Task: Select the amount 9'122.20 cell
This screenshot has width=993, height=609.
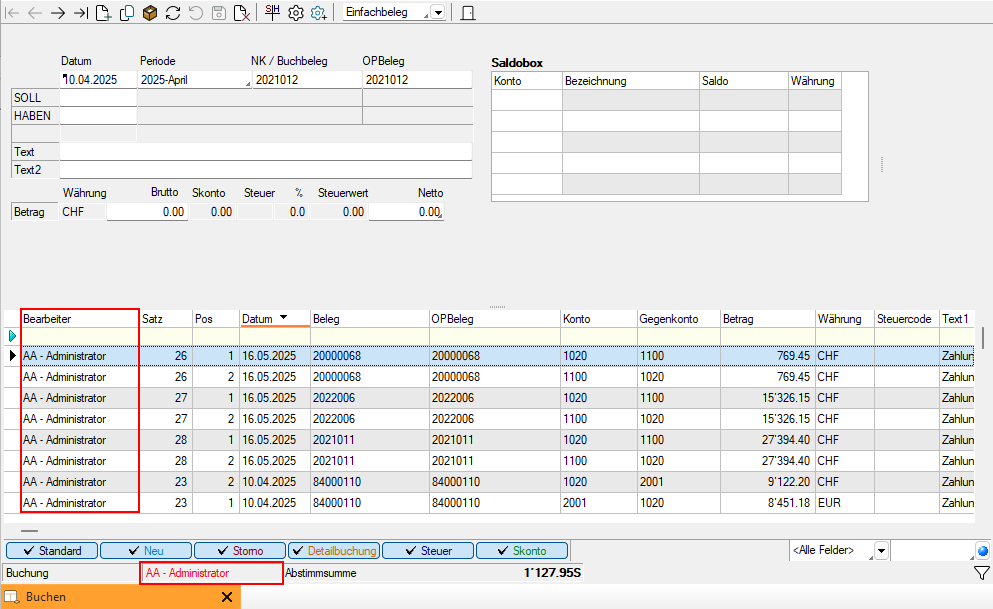Action: pos(767,482)
